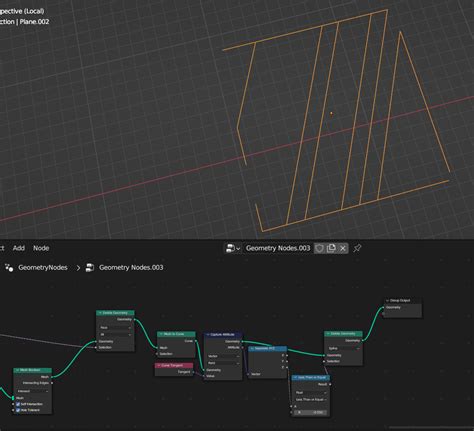Edit the Geometry Nodes.003 name field
The width and height of the screenshot is (474, 431).
(x=278, y=248)
